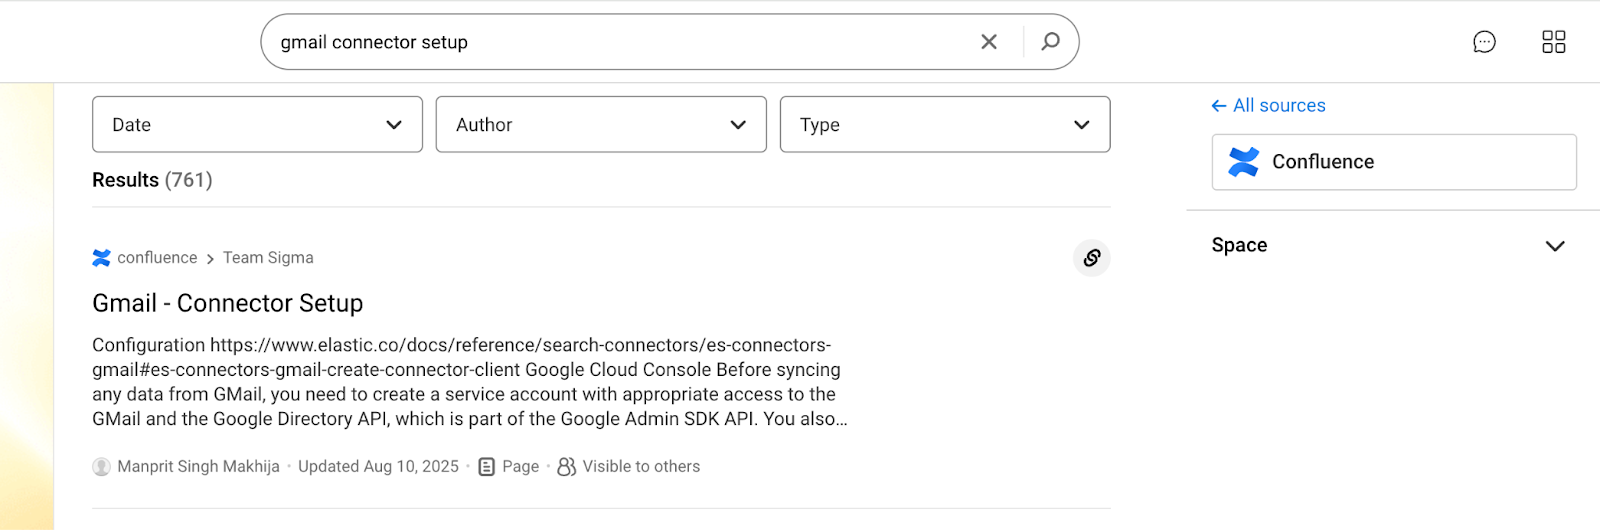The height and width of the screenshot is (530, 1600).
Task: Click into the search input field
Action: click(620, 42)
